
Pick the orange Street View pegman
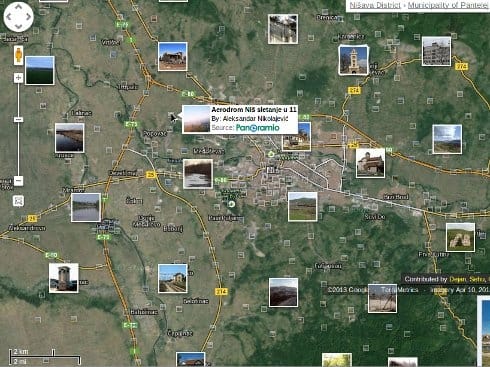(x=19, y=55)
